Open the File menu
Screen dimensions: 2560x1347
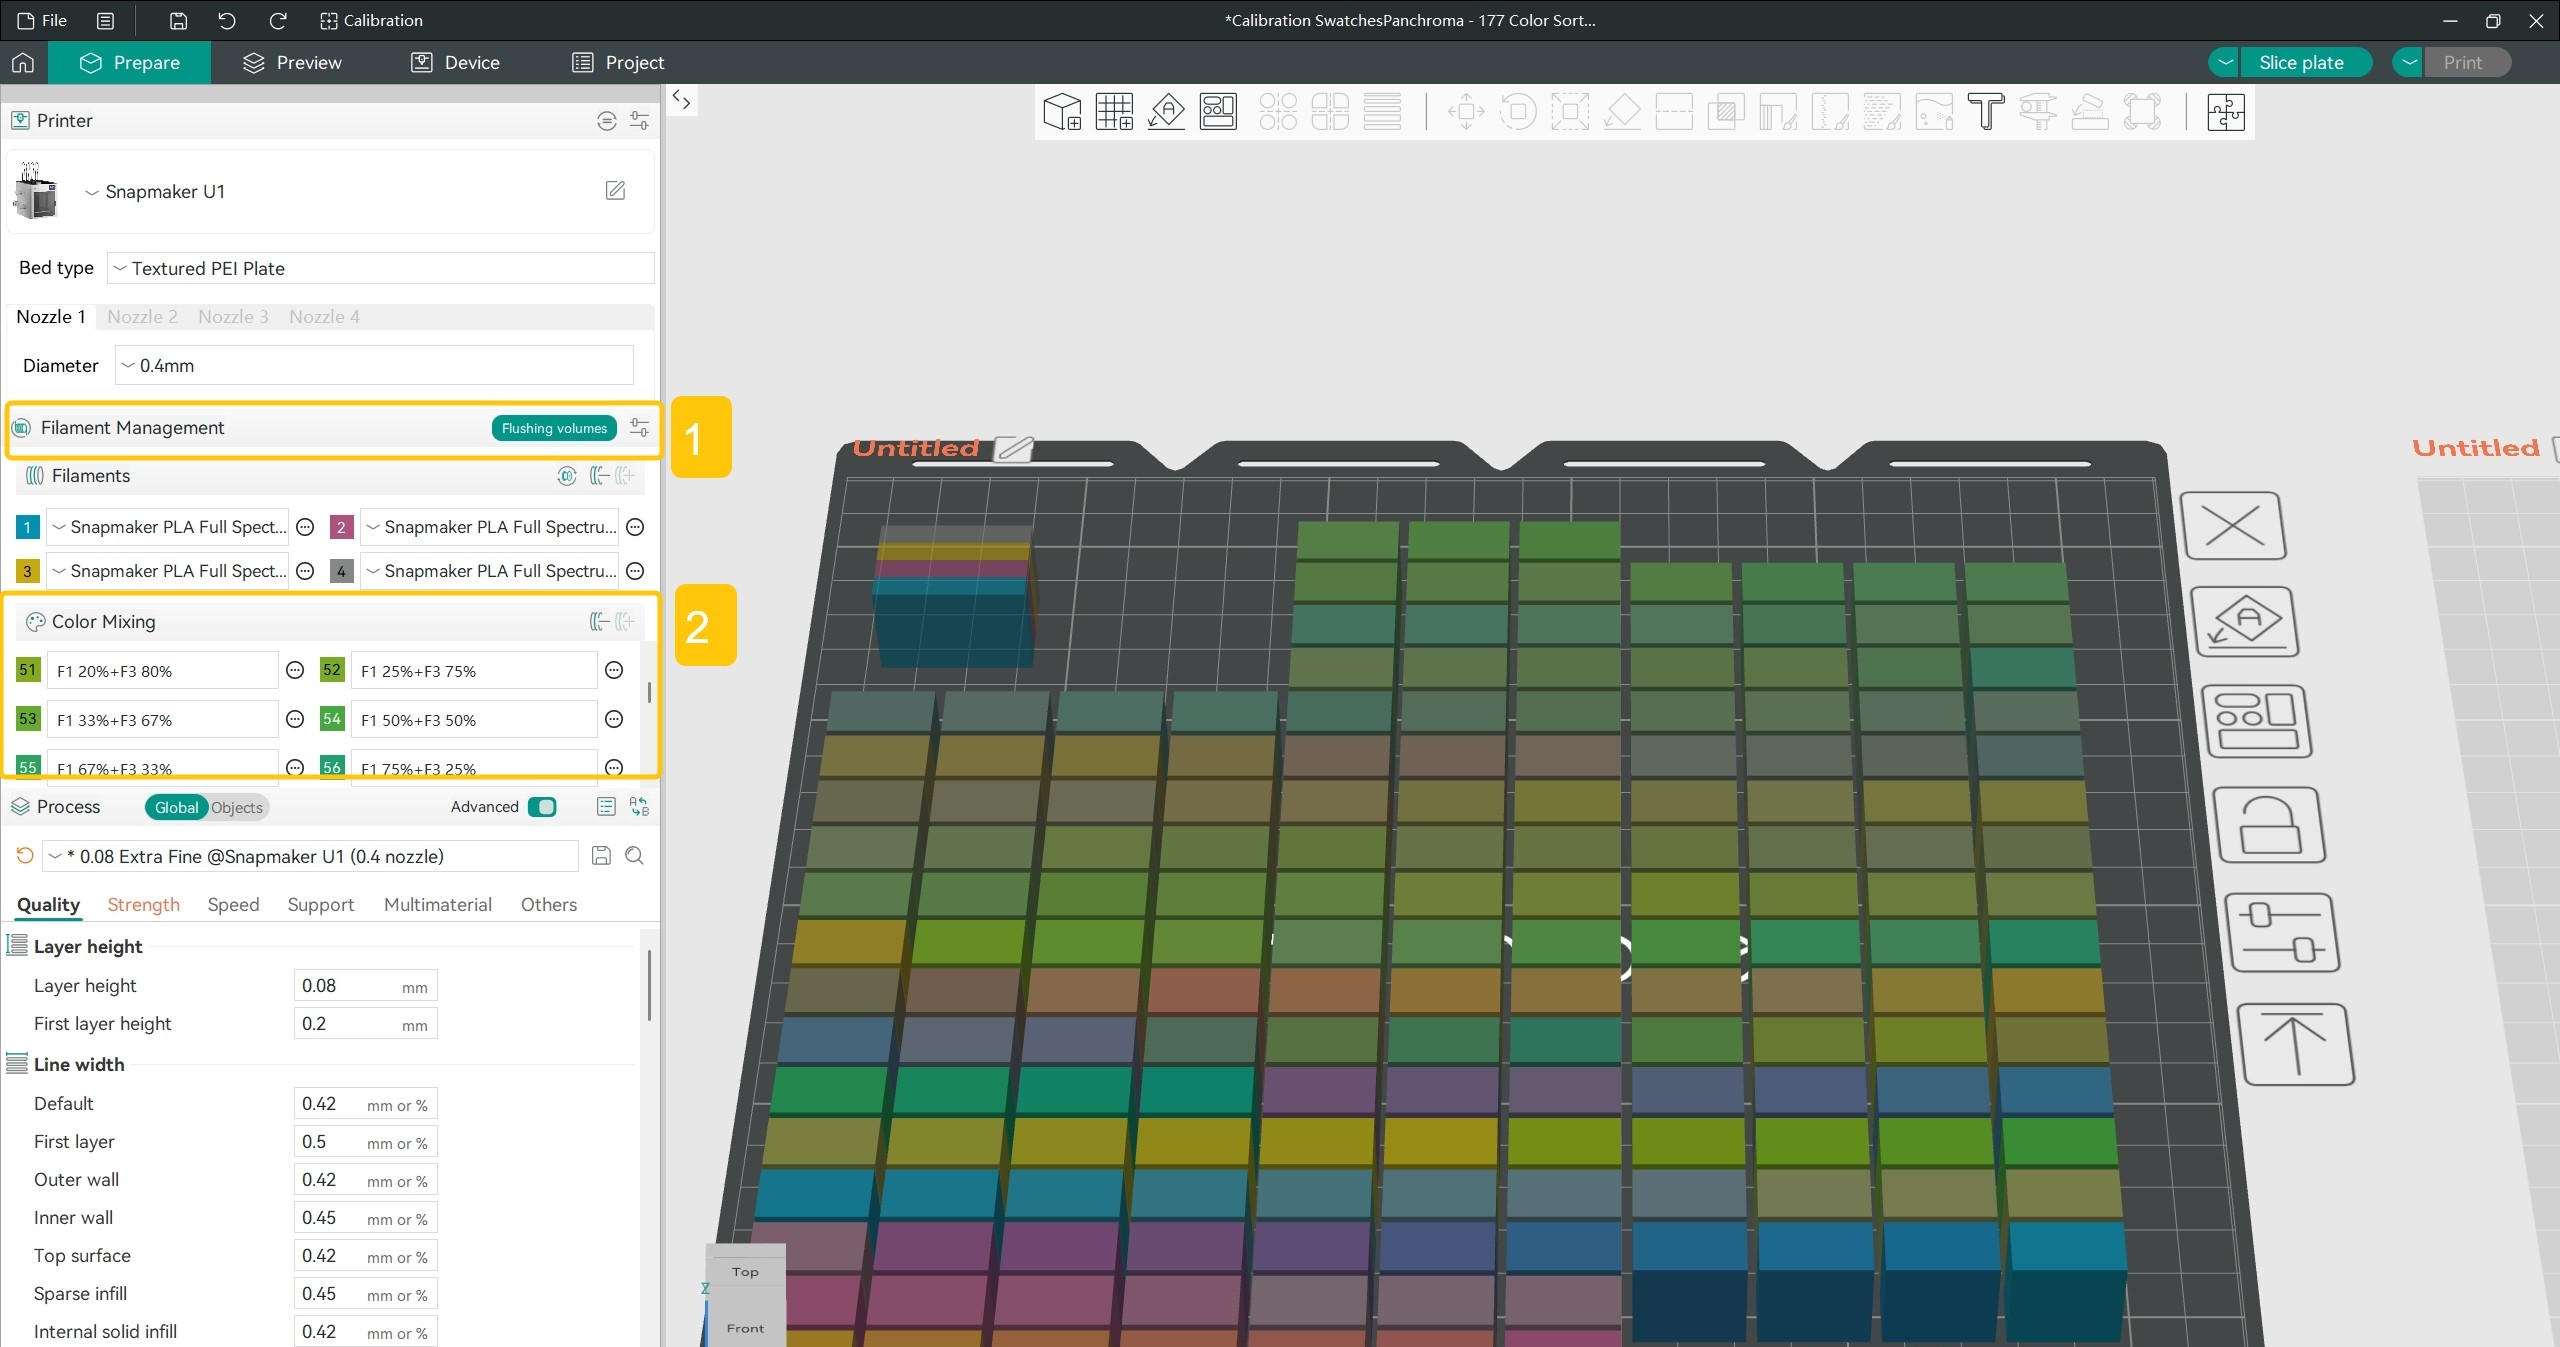coord(42,20)
